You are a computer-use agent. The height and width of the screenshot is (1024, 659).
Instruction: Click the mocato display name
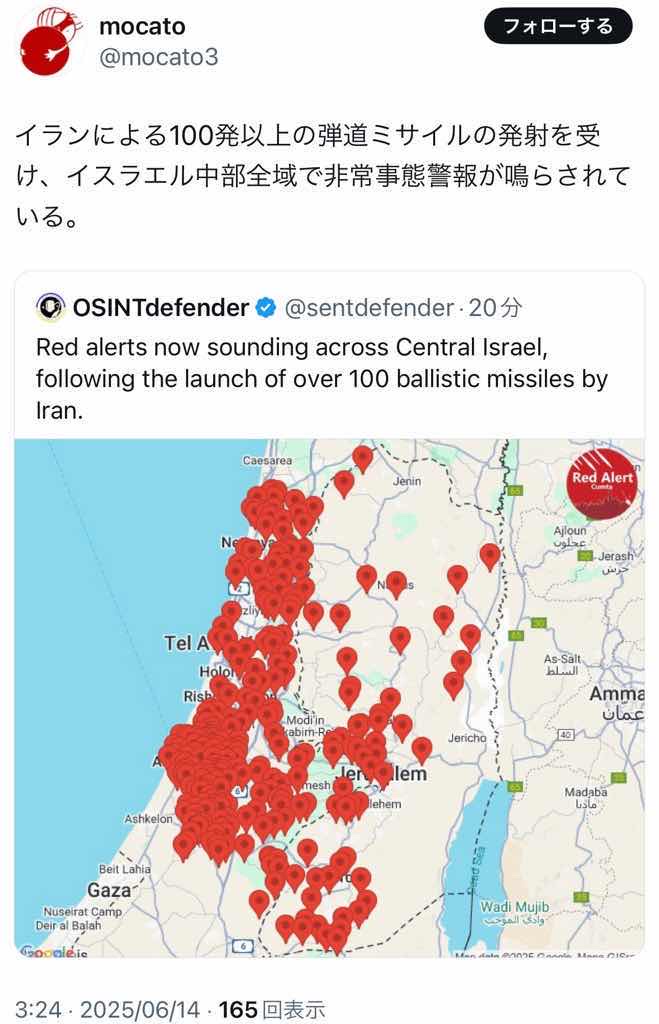coord(142,26)
